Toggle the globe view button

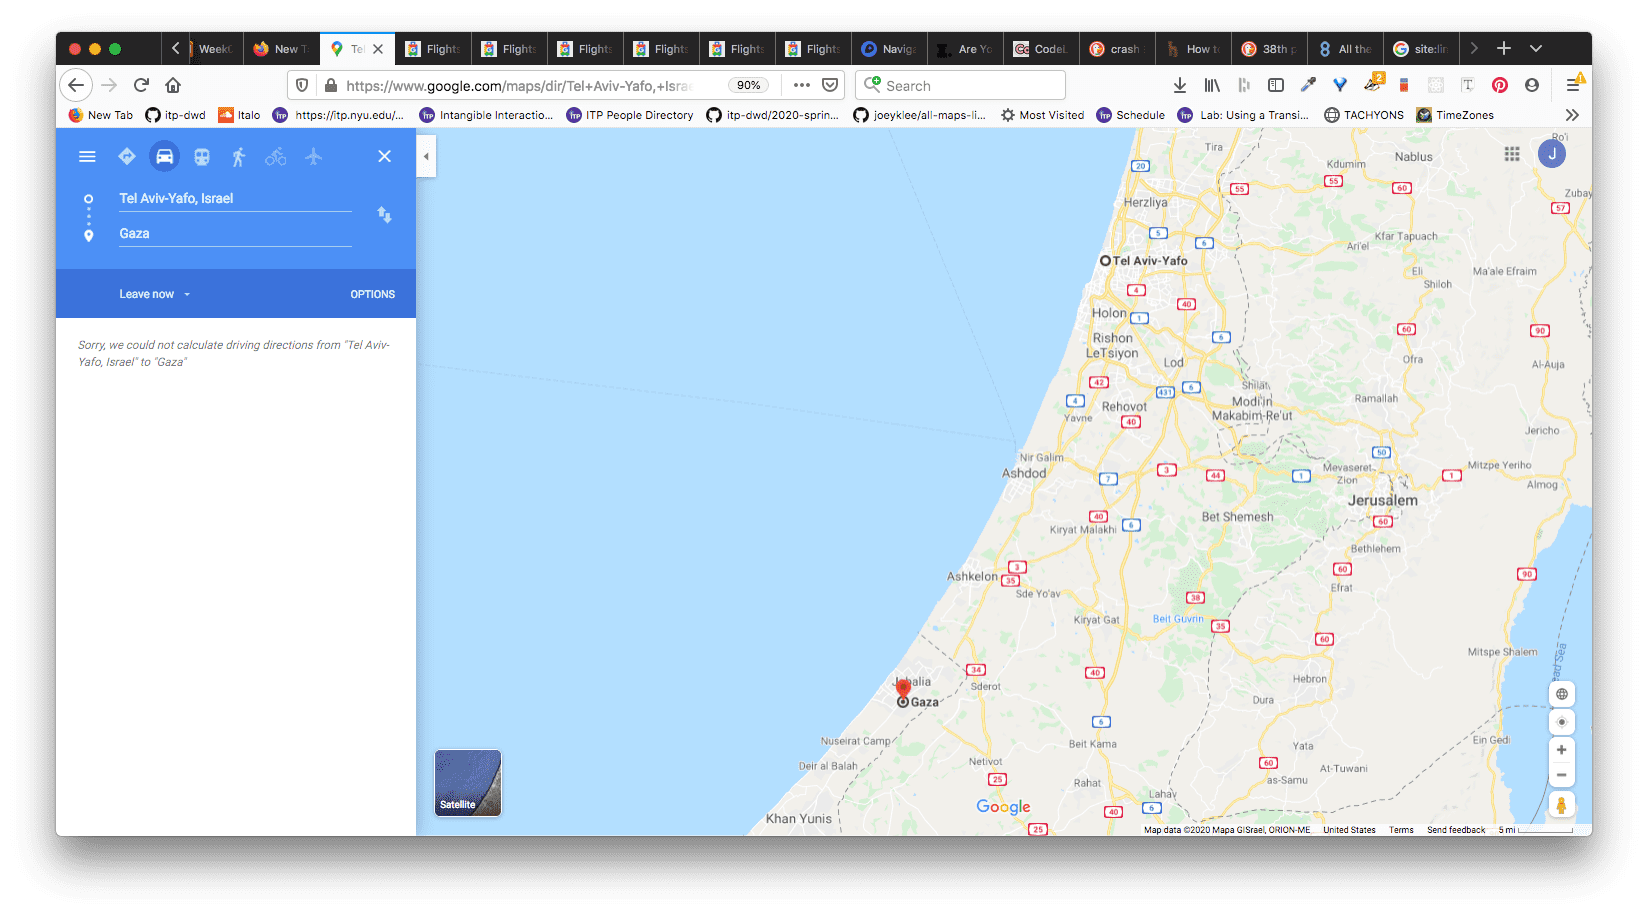click(x=1561, y=694)
